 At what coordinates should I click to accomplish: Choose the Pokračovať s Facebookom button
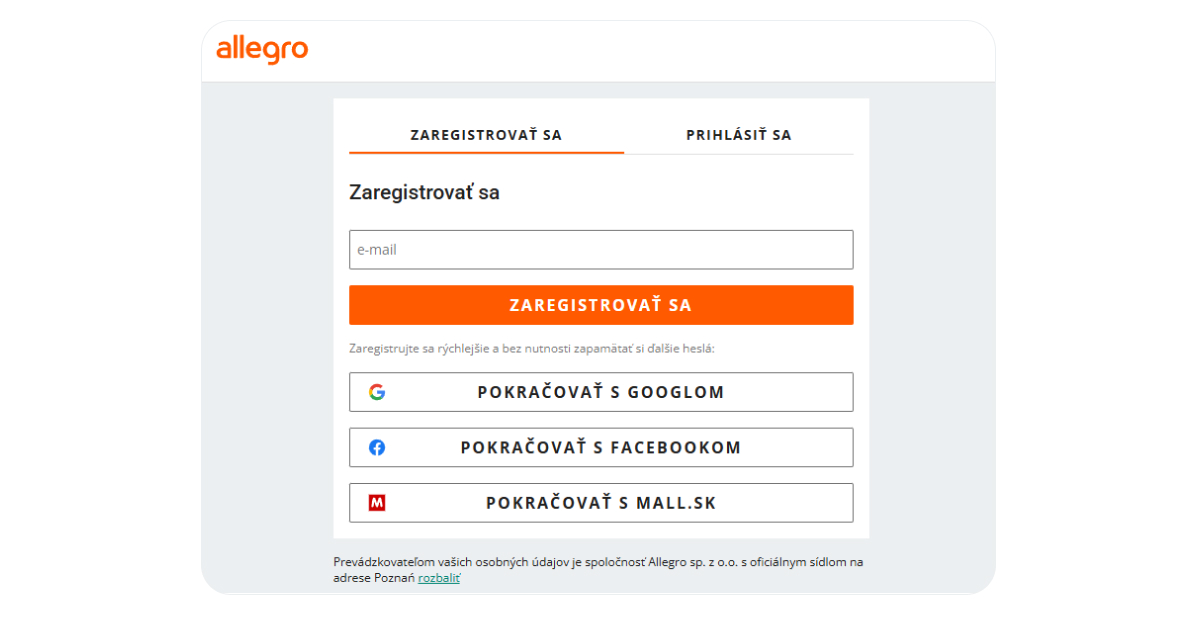600,448
